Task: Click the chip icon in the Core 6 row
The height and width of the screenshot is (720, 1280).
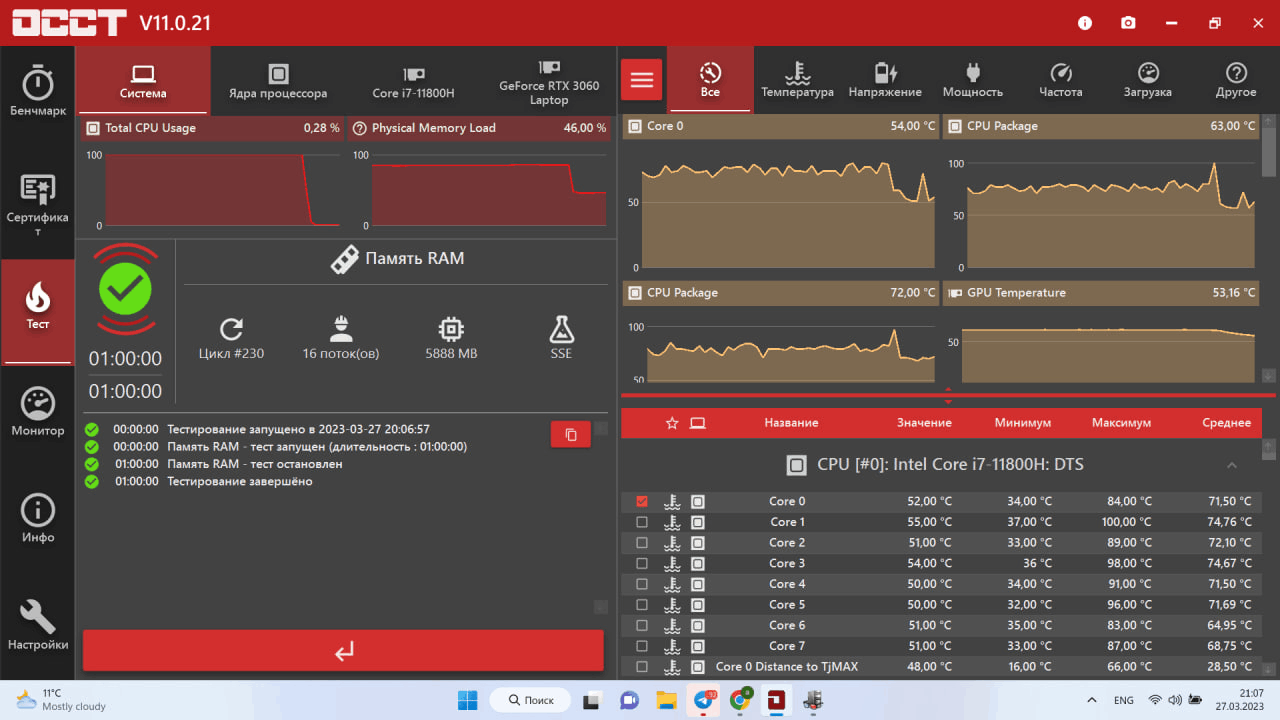Action: (698, 625)
